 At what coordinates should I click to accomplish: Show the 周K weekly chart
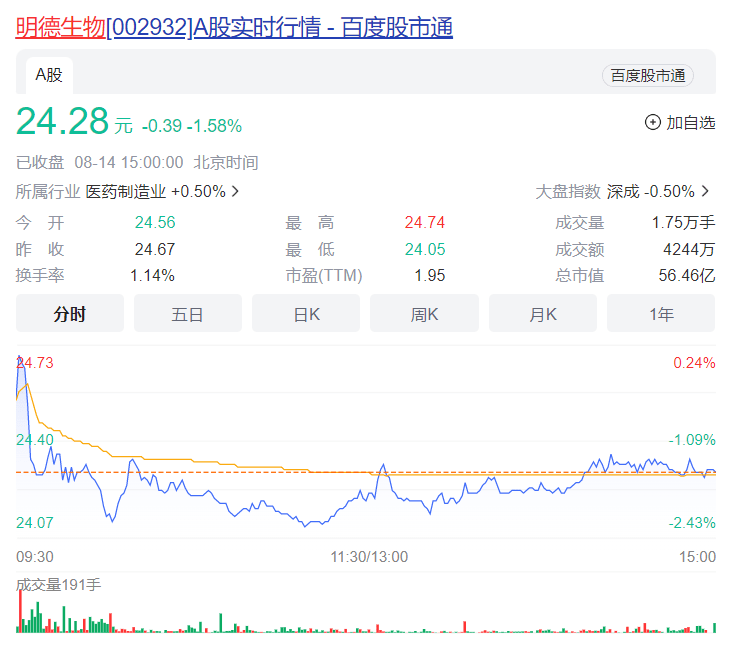(x=424, y=314)
